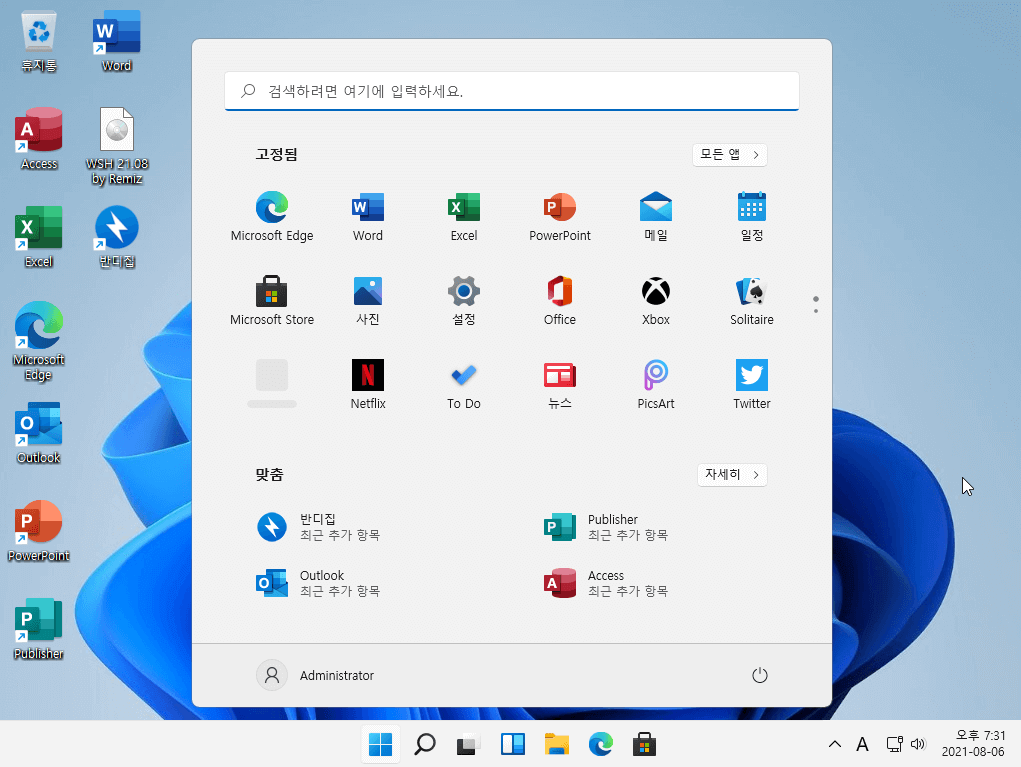Open Microsoft Edge from pinned apps
The width and height of the screenshot is (1021, 767).
pyautogui.click(x=272, y=216)
